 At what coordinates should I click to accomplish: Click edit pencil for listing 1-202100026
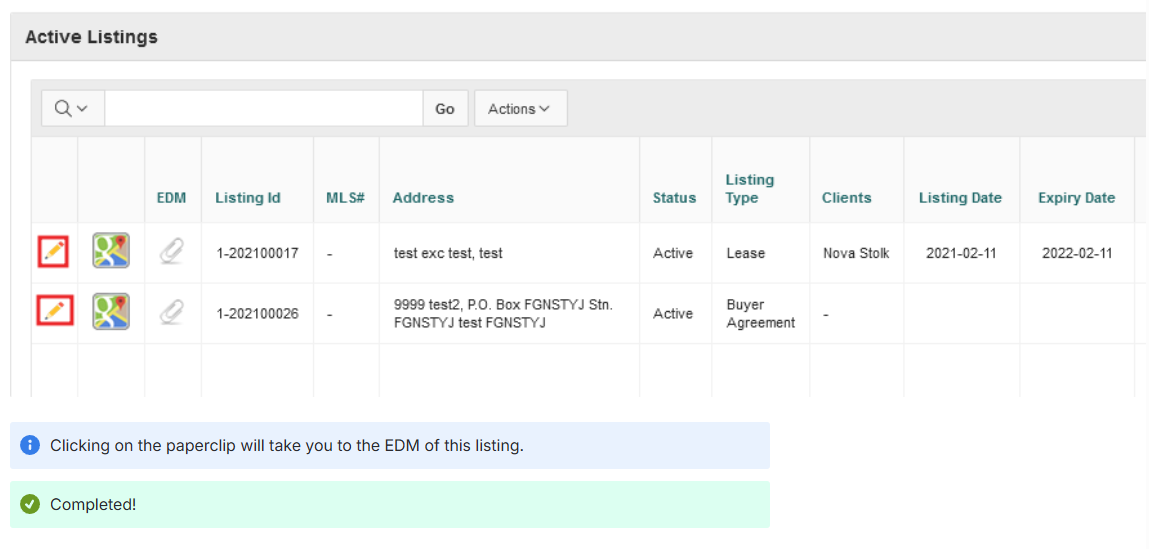coord(54,311)
